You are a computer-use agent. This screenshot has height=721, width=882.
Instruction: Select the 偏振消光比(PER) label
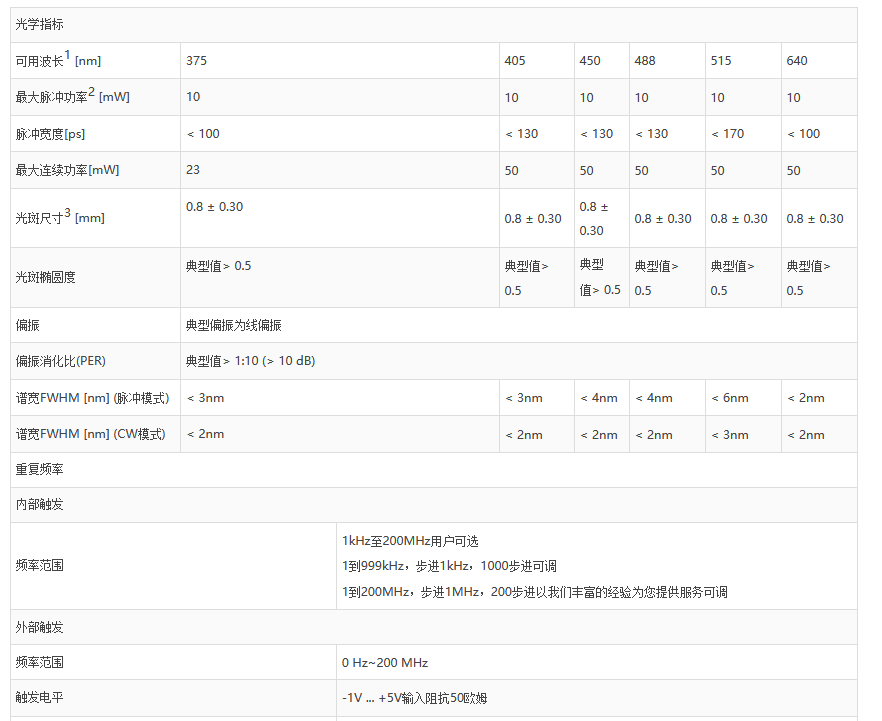tap(60, 361)
